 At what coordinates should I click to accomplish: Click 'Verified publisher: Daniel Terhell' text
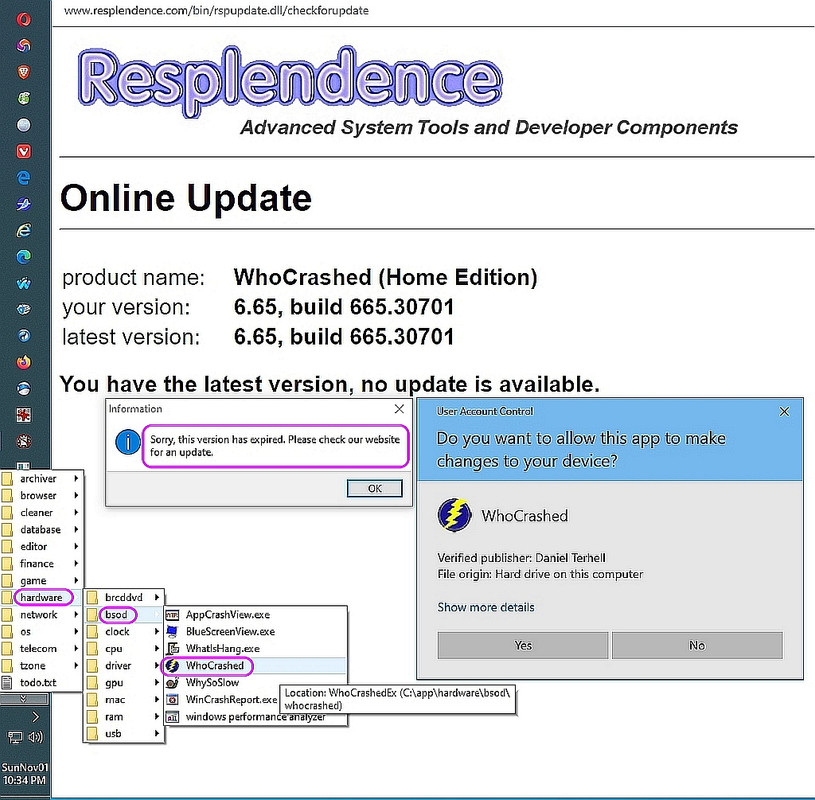click(x=521, y=558)
